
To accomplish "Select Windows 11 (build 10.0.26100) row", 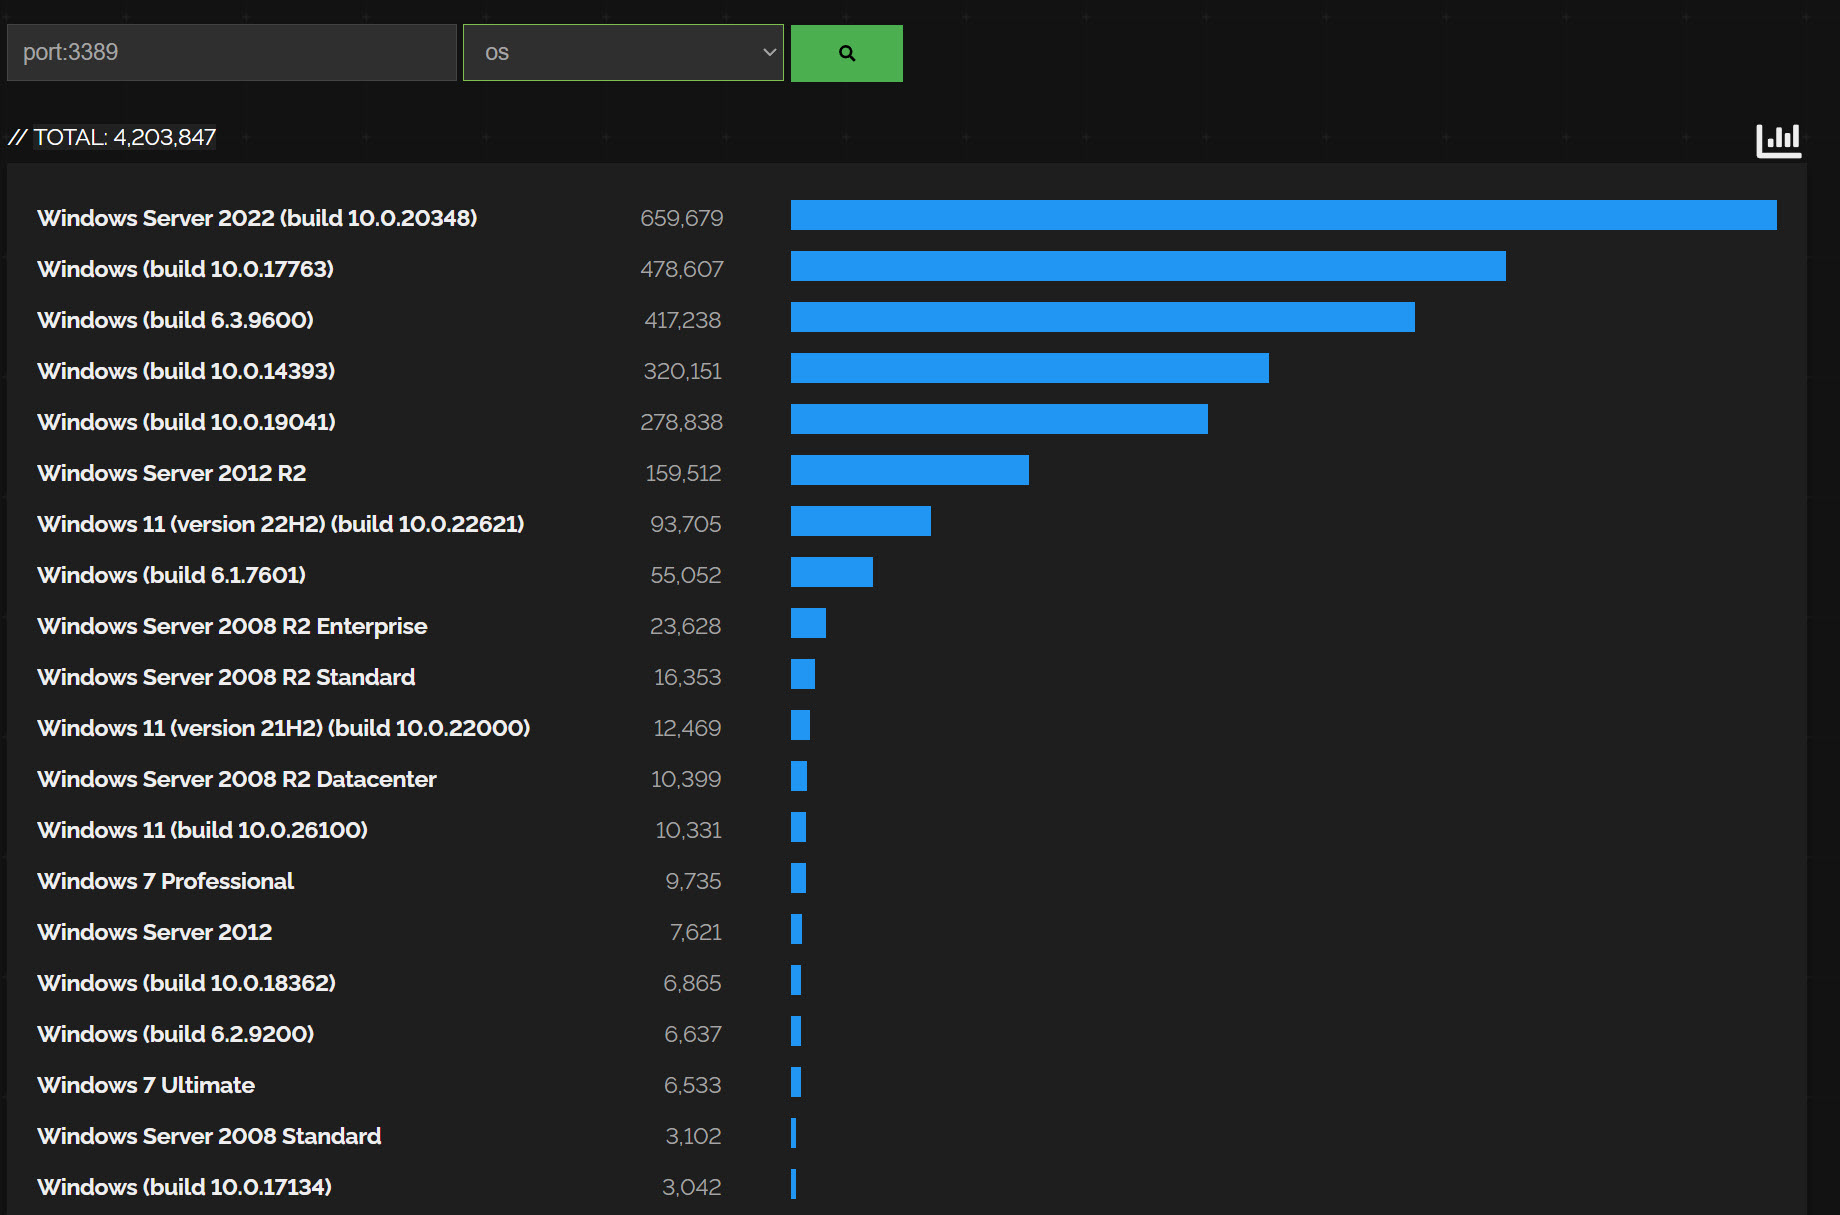I will pyautogui.click(x=202, y=830).
